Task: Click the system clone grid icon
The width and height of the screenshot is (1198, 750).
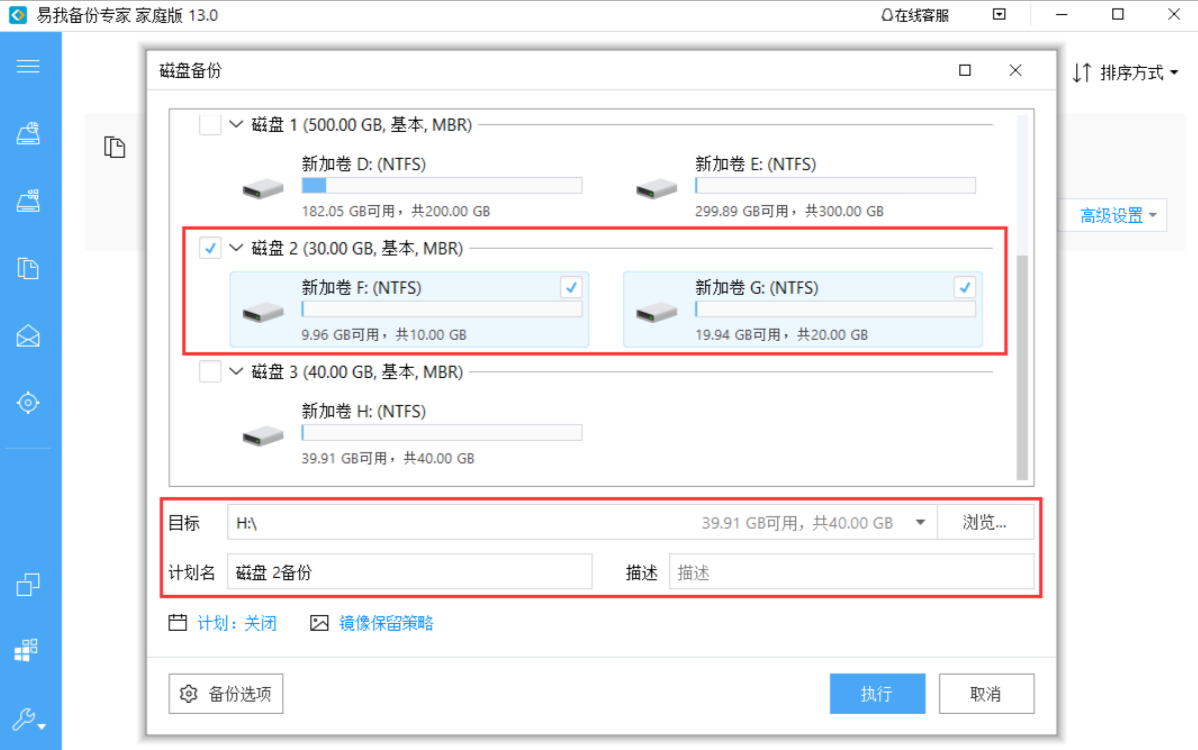Action: (27, 651)
